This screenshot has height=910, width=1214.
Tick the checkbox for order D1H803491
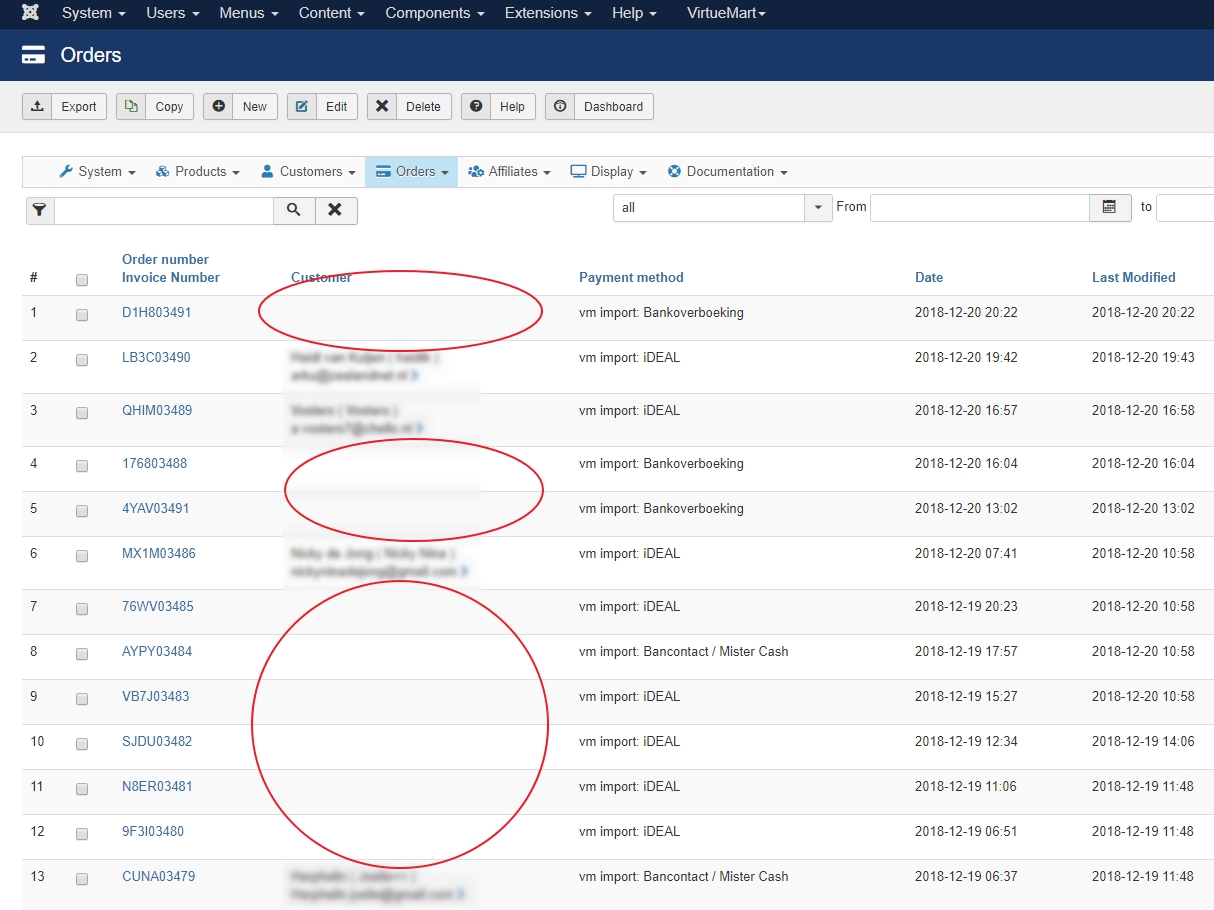point(82,315)
